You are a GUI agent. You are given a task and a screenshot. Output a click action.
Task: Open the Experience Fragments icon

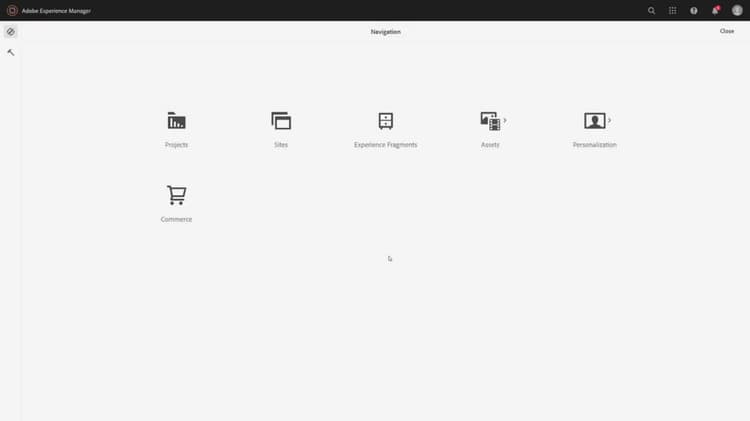pyautogui.click(x=386, y=121)
